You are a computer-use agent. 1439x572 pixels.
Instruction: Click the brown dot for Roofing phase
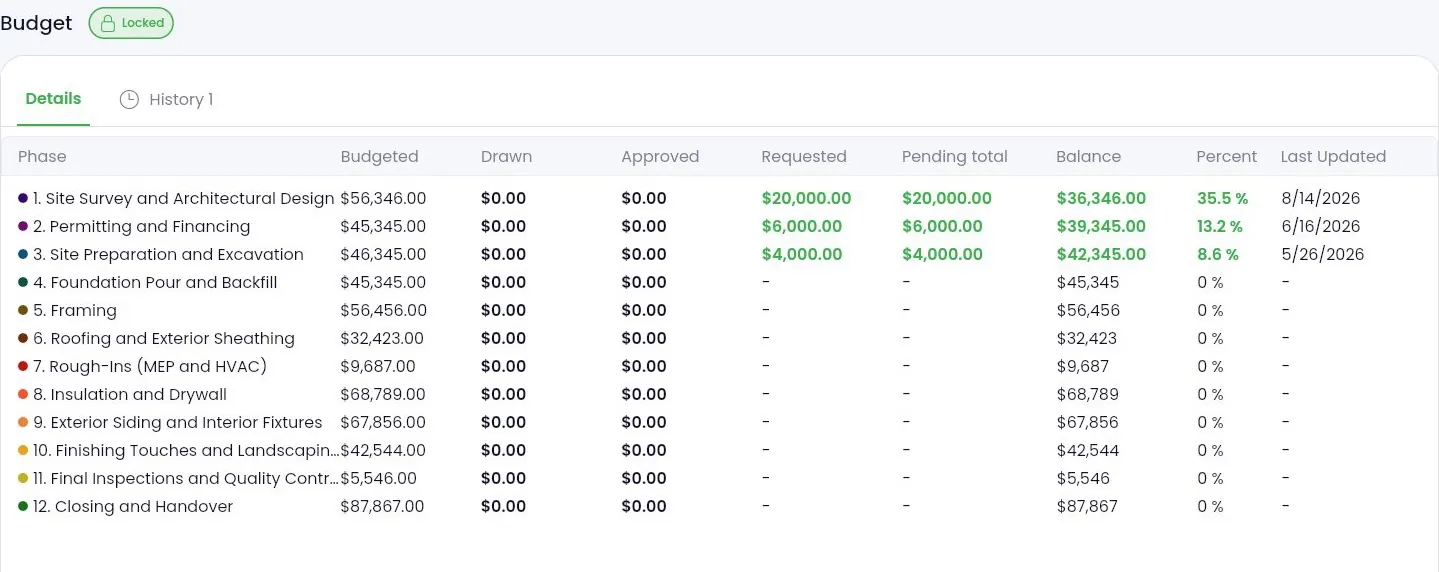(23, 338)
